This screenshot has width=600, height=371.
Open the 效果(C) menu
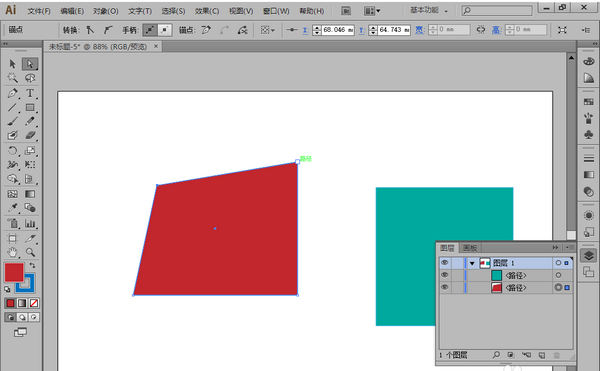(x=207, y=11)
